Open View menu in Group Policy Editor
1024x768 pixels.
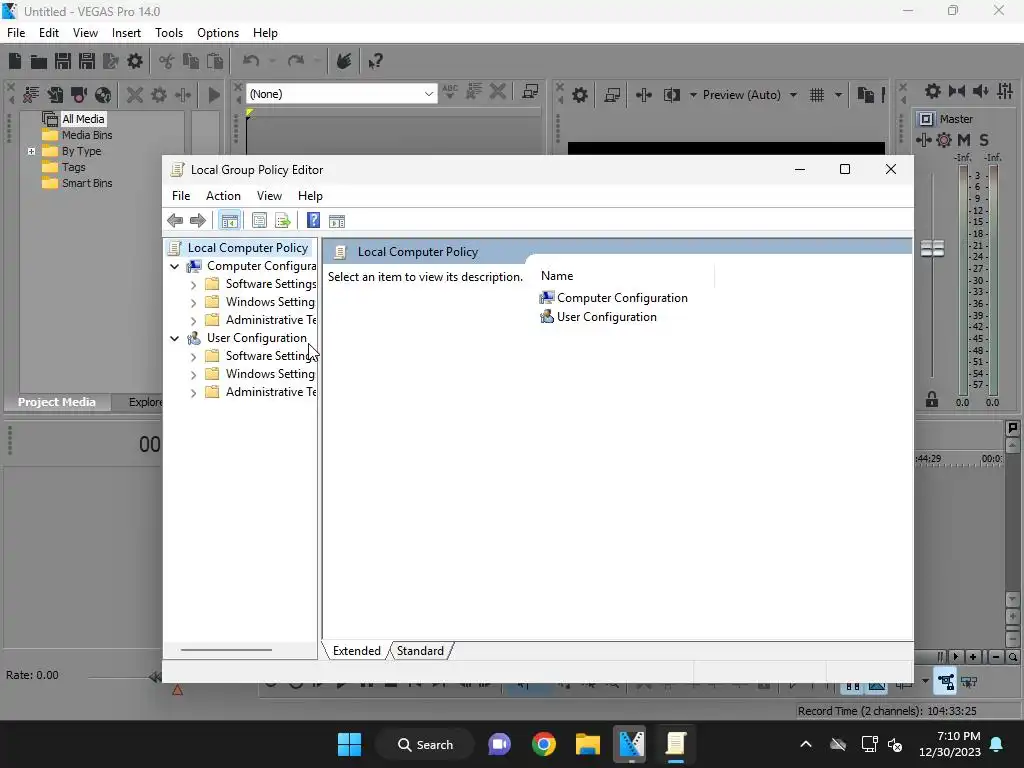point(269,196)
